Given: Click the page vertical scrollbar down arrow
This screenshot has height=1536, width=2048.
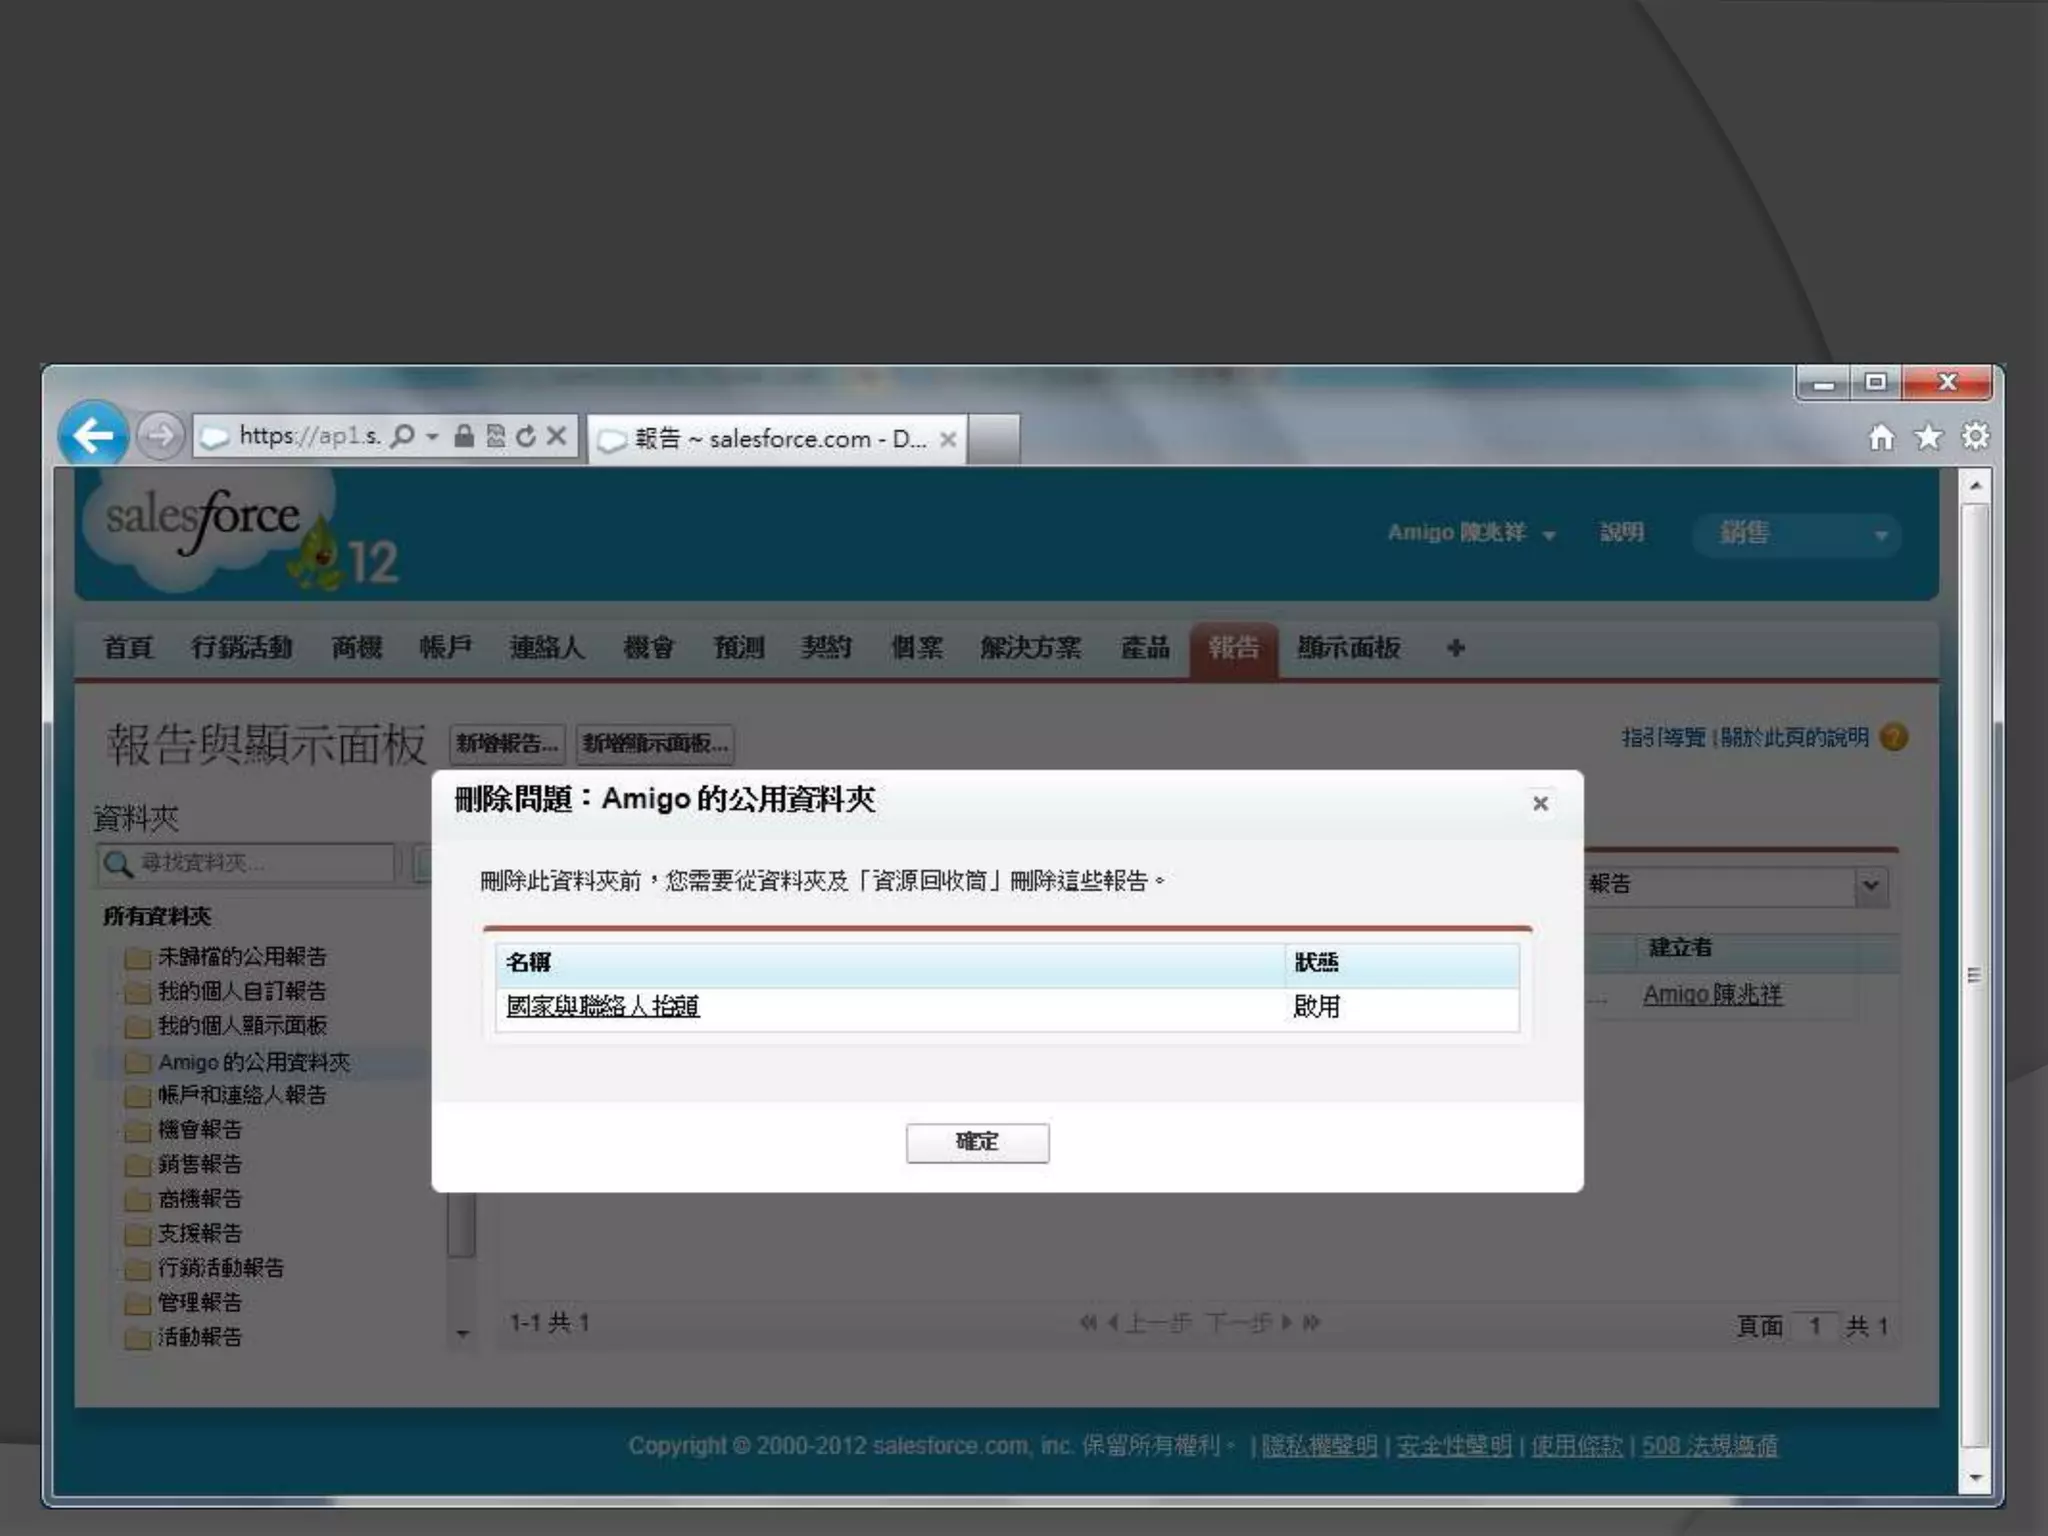Looking at the screenshot, I should tap(1974, 1478).
